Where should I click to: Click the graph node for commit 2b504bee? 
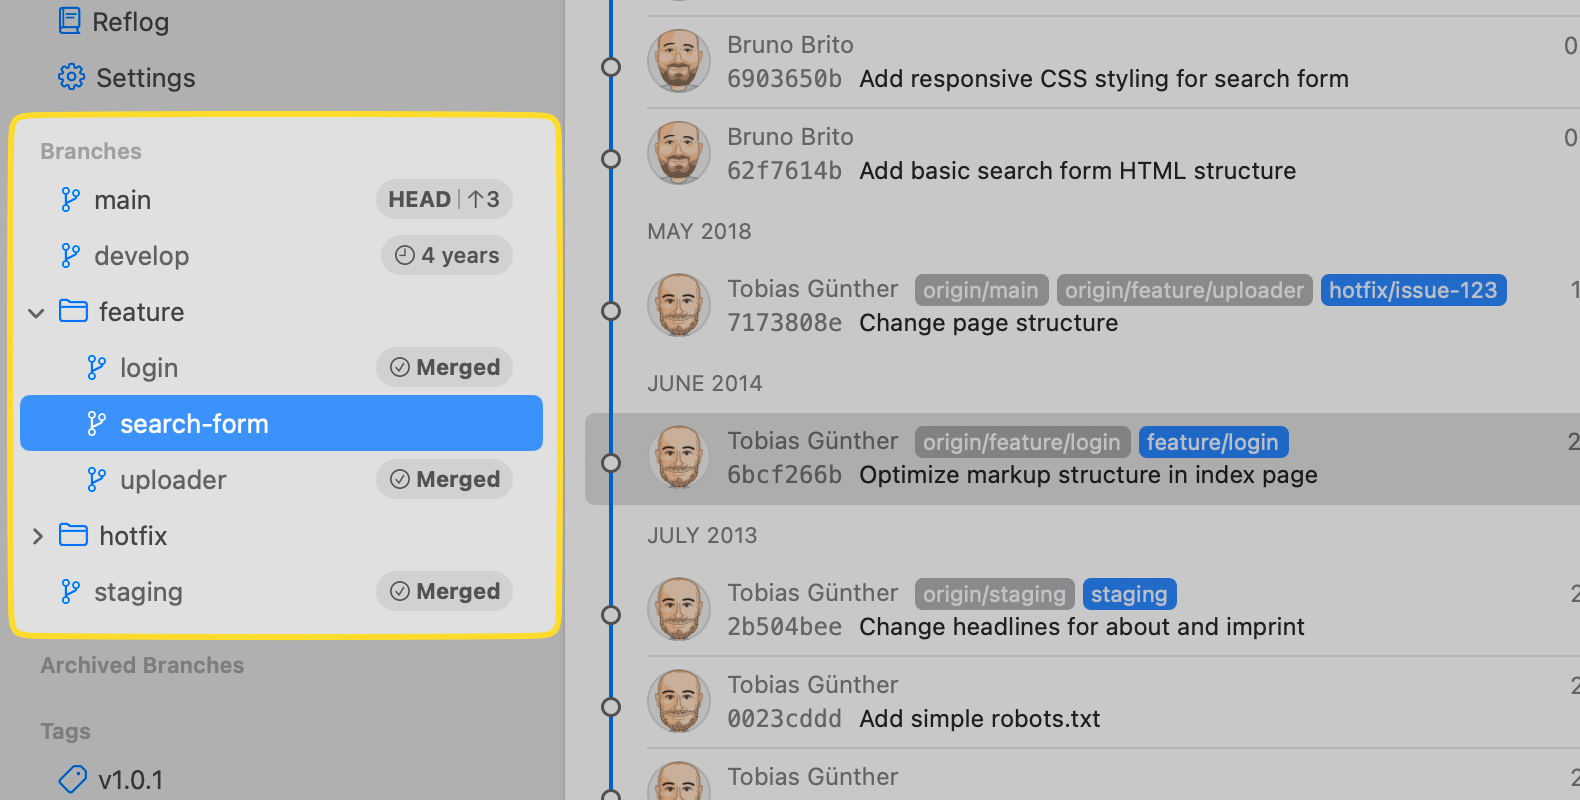click(610, 615)
